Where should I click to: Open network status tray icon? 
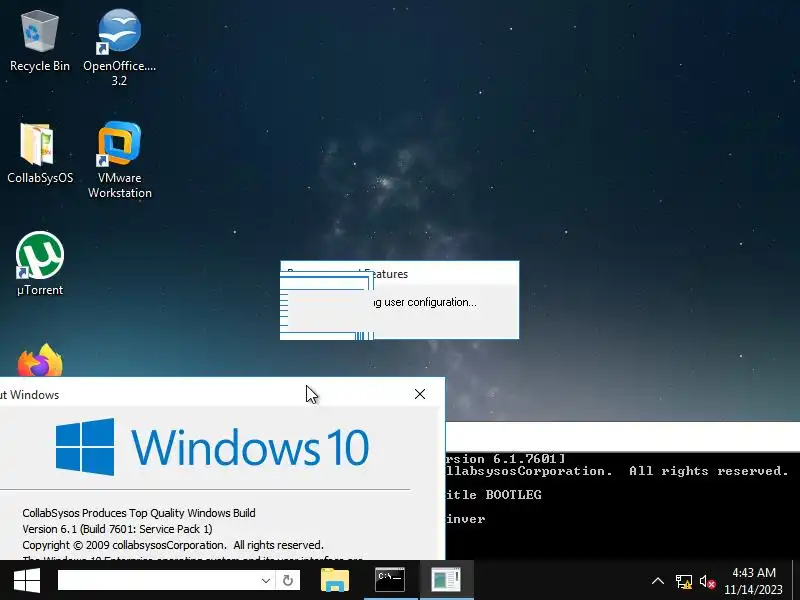coord(684,581)
